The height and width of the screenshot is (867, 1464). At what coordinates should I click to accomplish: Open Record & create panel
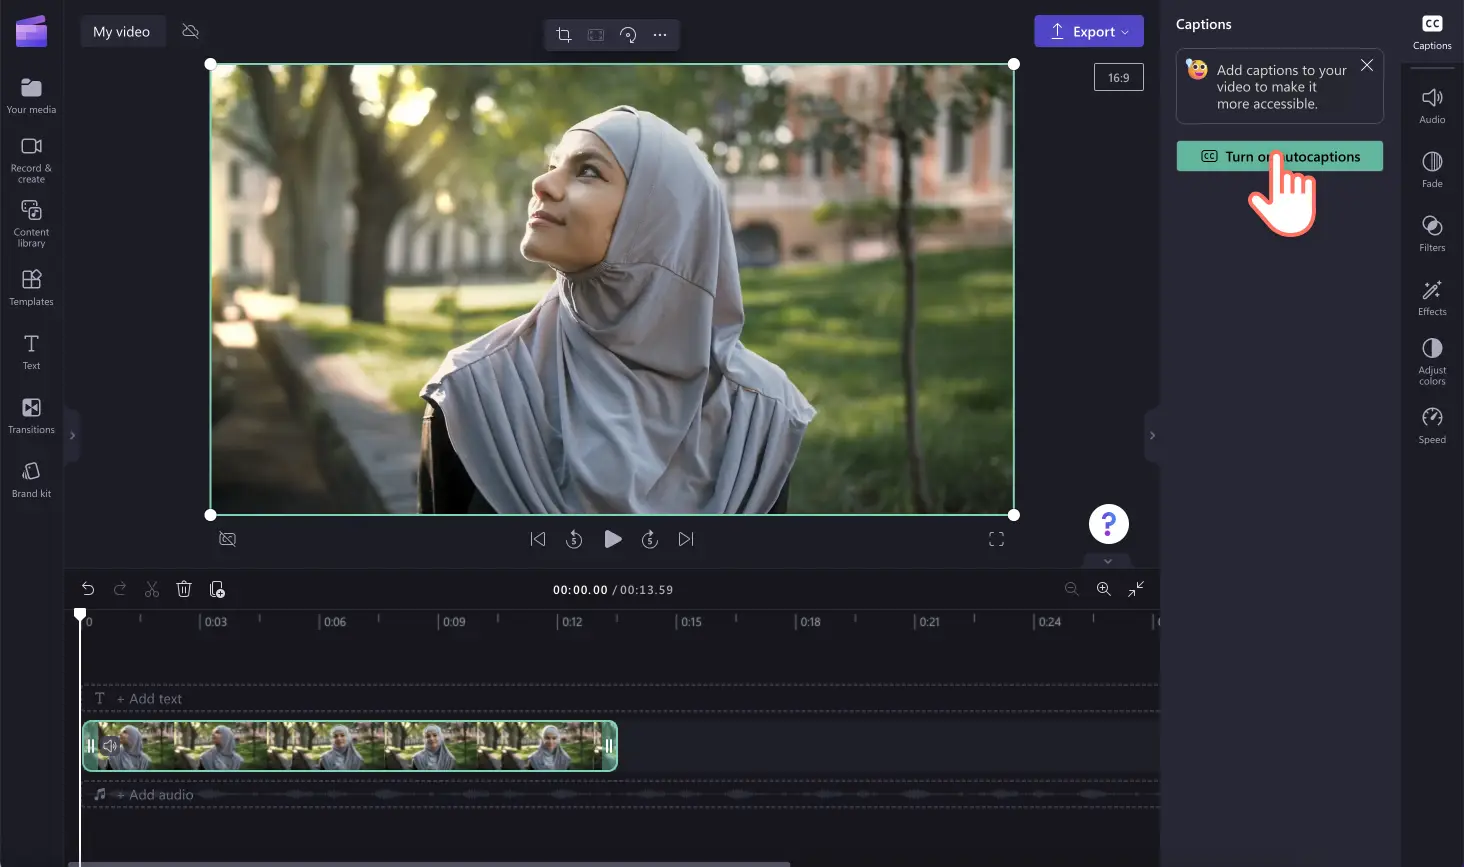coord(31,160)
